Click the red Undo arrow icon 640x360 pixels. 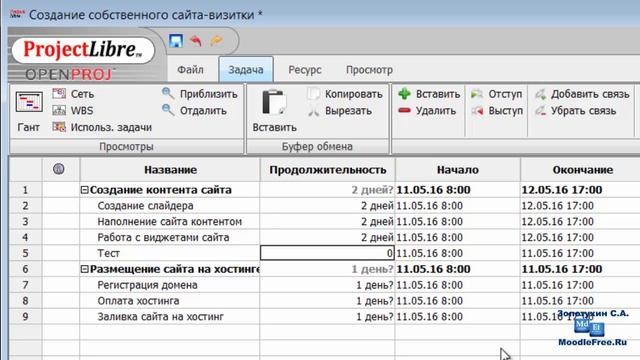[196, 41]
